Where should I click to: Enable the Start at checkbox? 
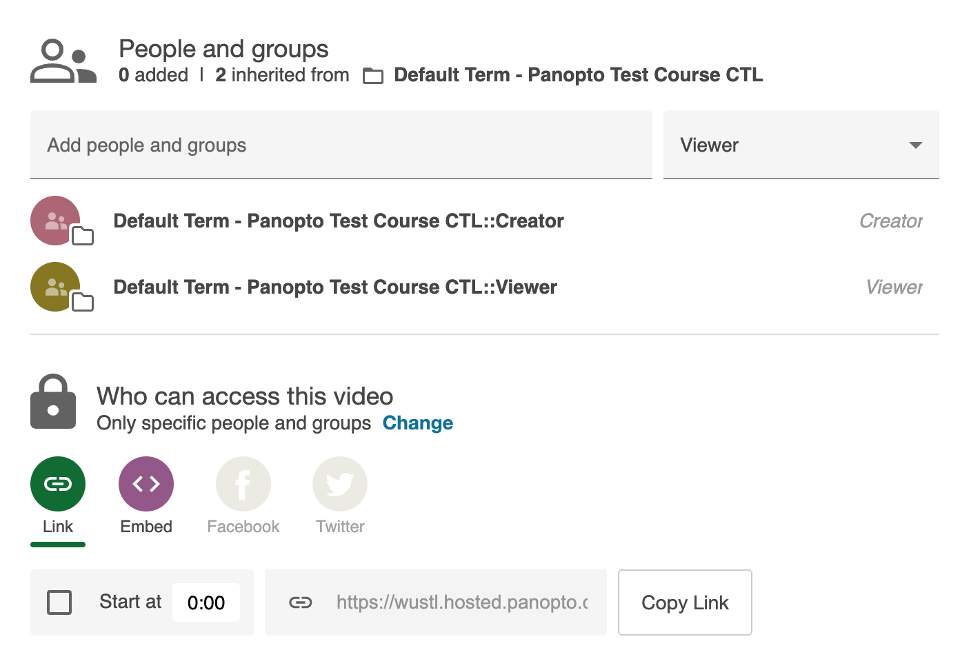tap(60, 602)
